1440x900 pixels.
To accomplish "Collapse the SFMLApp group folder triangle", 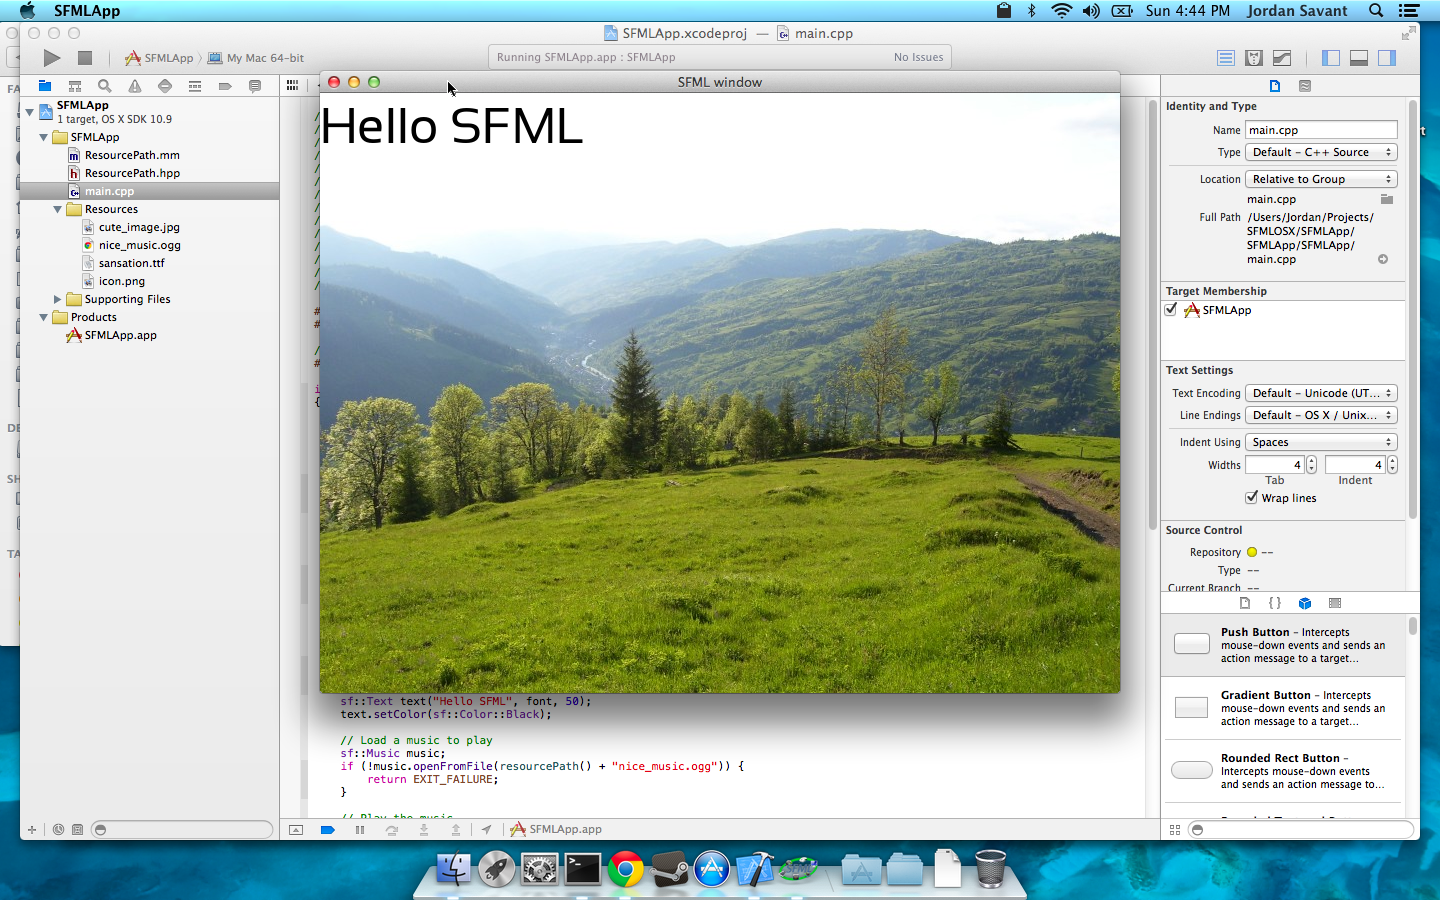I will pos(44,137).
